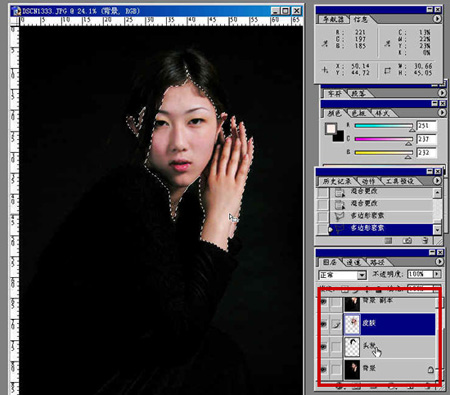Viewport: 450px width, 395px height.
Task: Click the eyedropper icon in the Info panel
Action: [325, 43]
